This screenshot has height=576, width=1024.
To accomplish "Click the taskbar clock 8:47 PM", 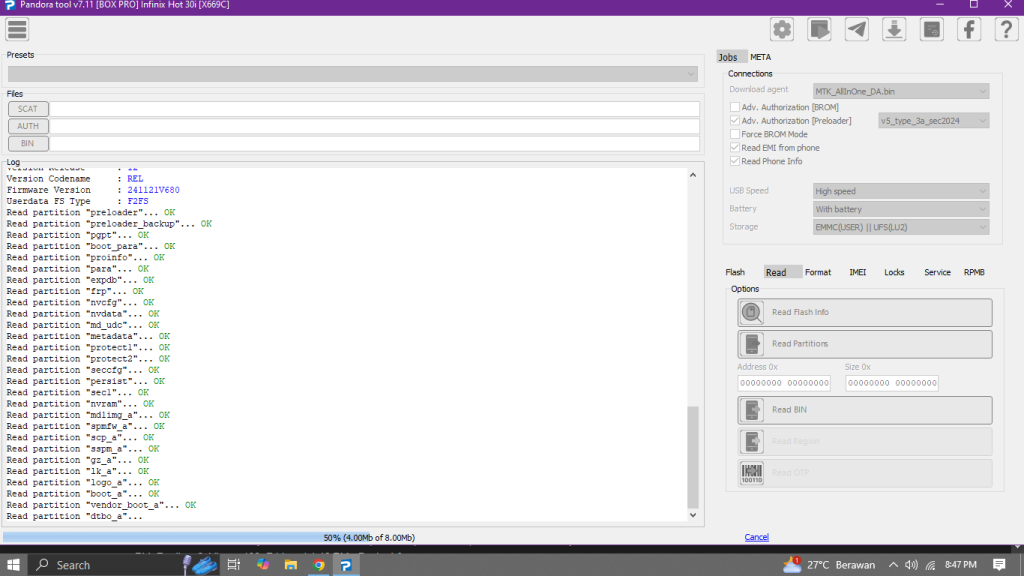I will click(x=961, y=565).
